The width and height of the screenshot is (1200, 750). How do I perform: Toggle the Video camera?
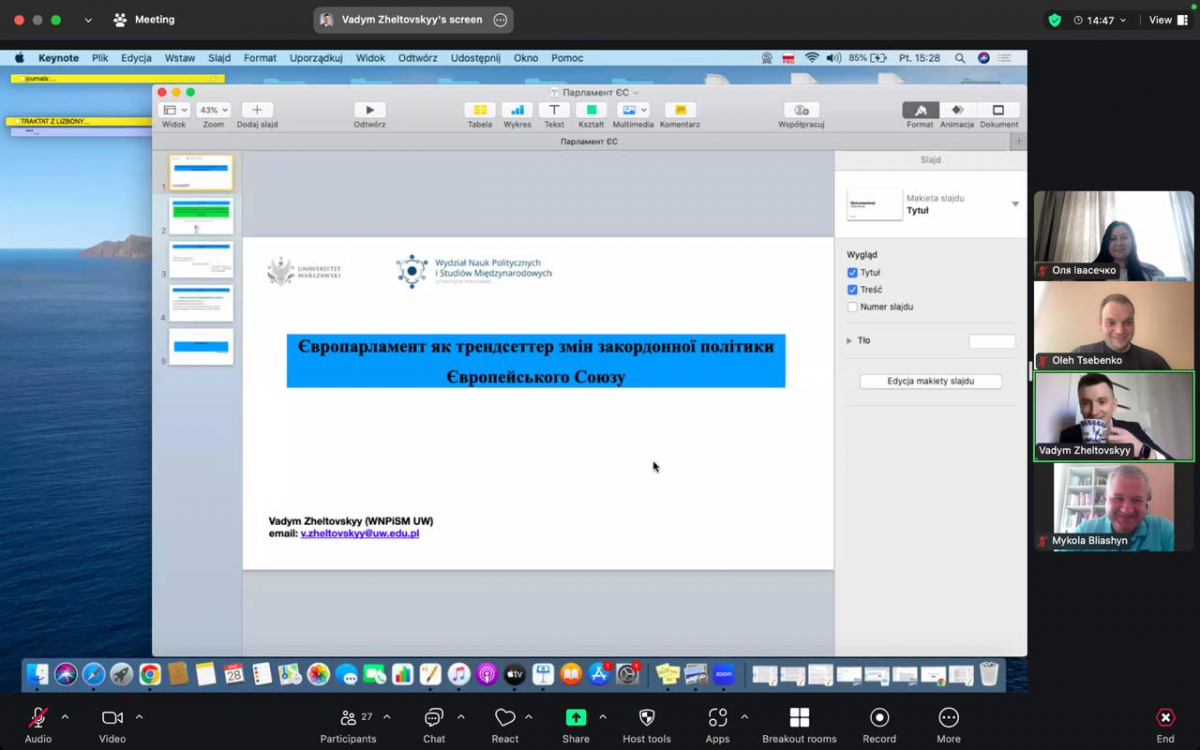pos(112,718)
